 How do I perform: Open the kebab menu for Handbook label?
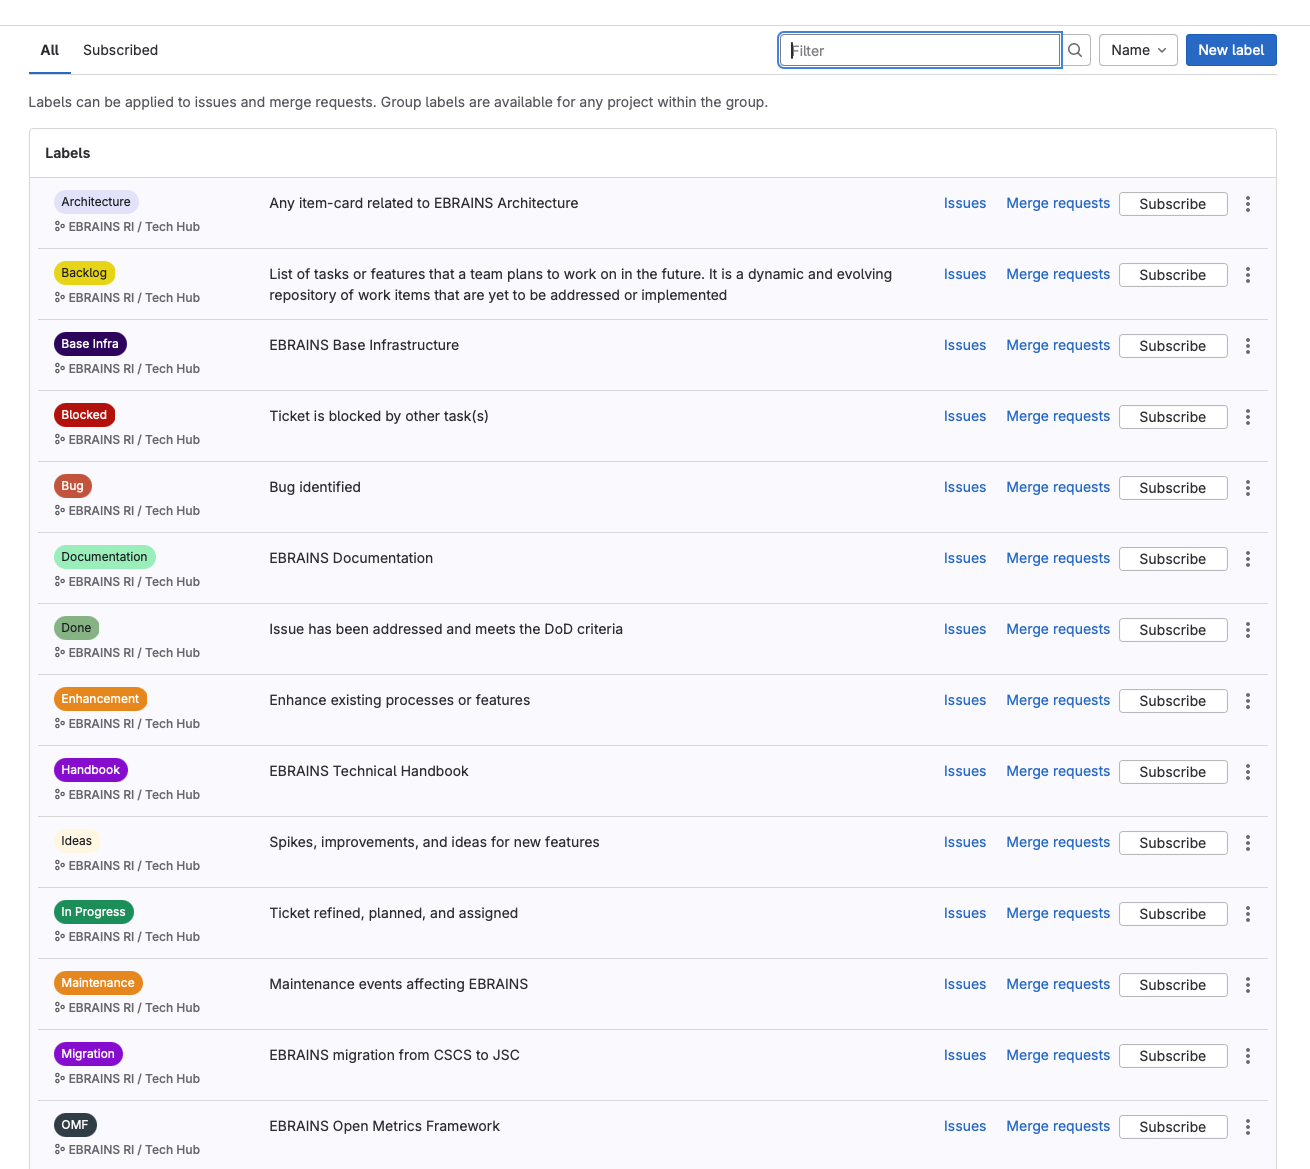[1247, 772]
